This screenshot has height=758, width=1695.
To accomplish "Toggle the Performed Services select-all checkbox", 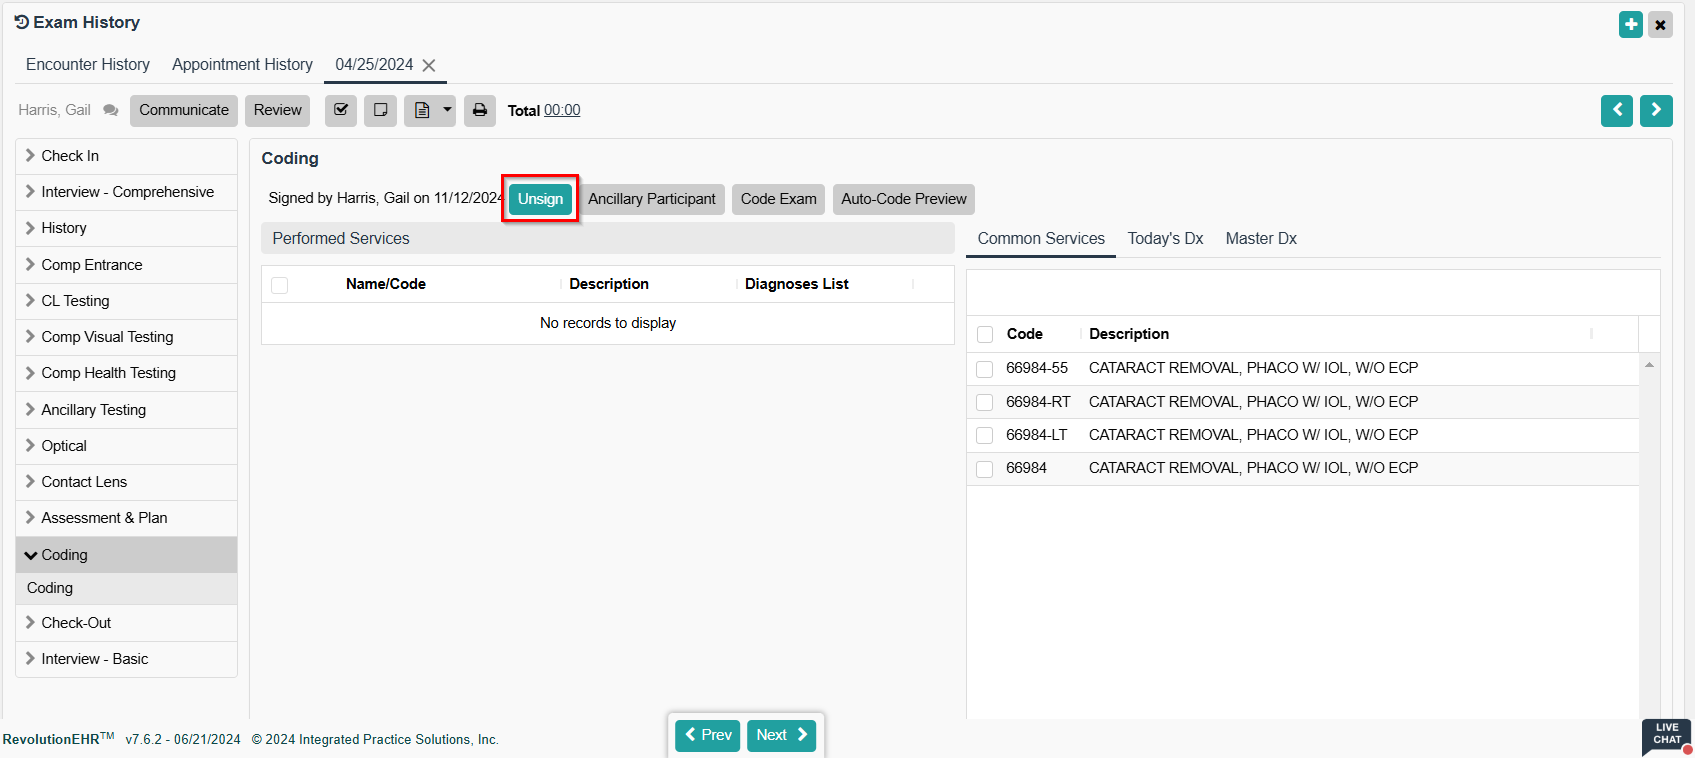I will (x=280, y=285).
